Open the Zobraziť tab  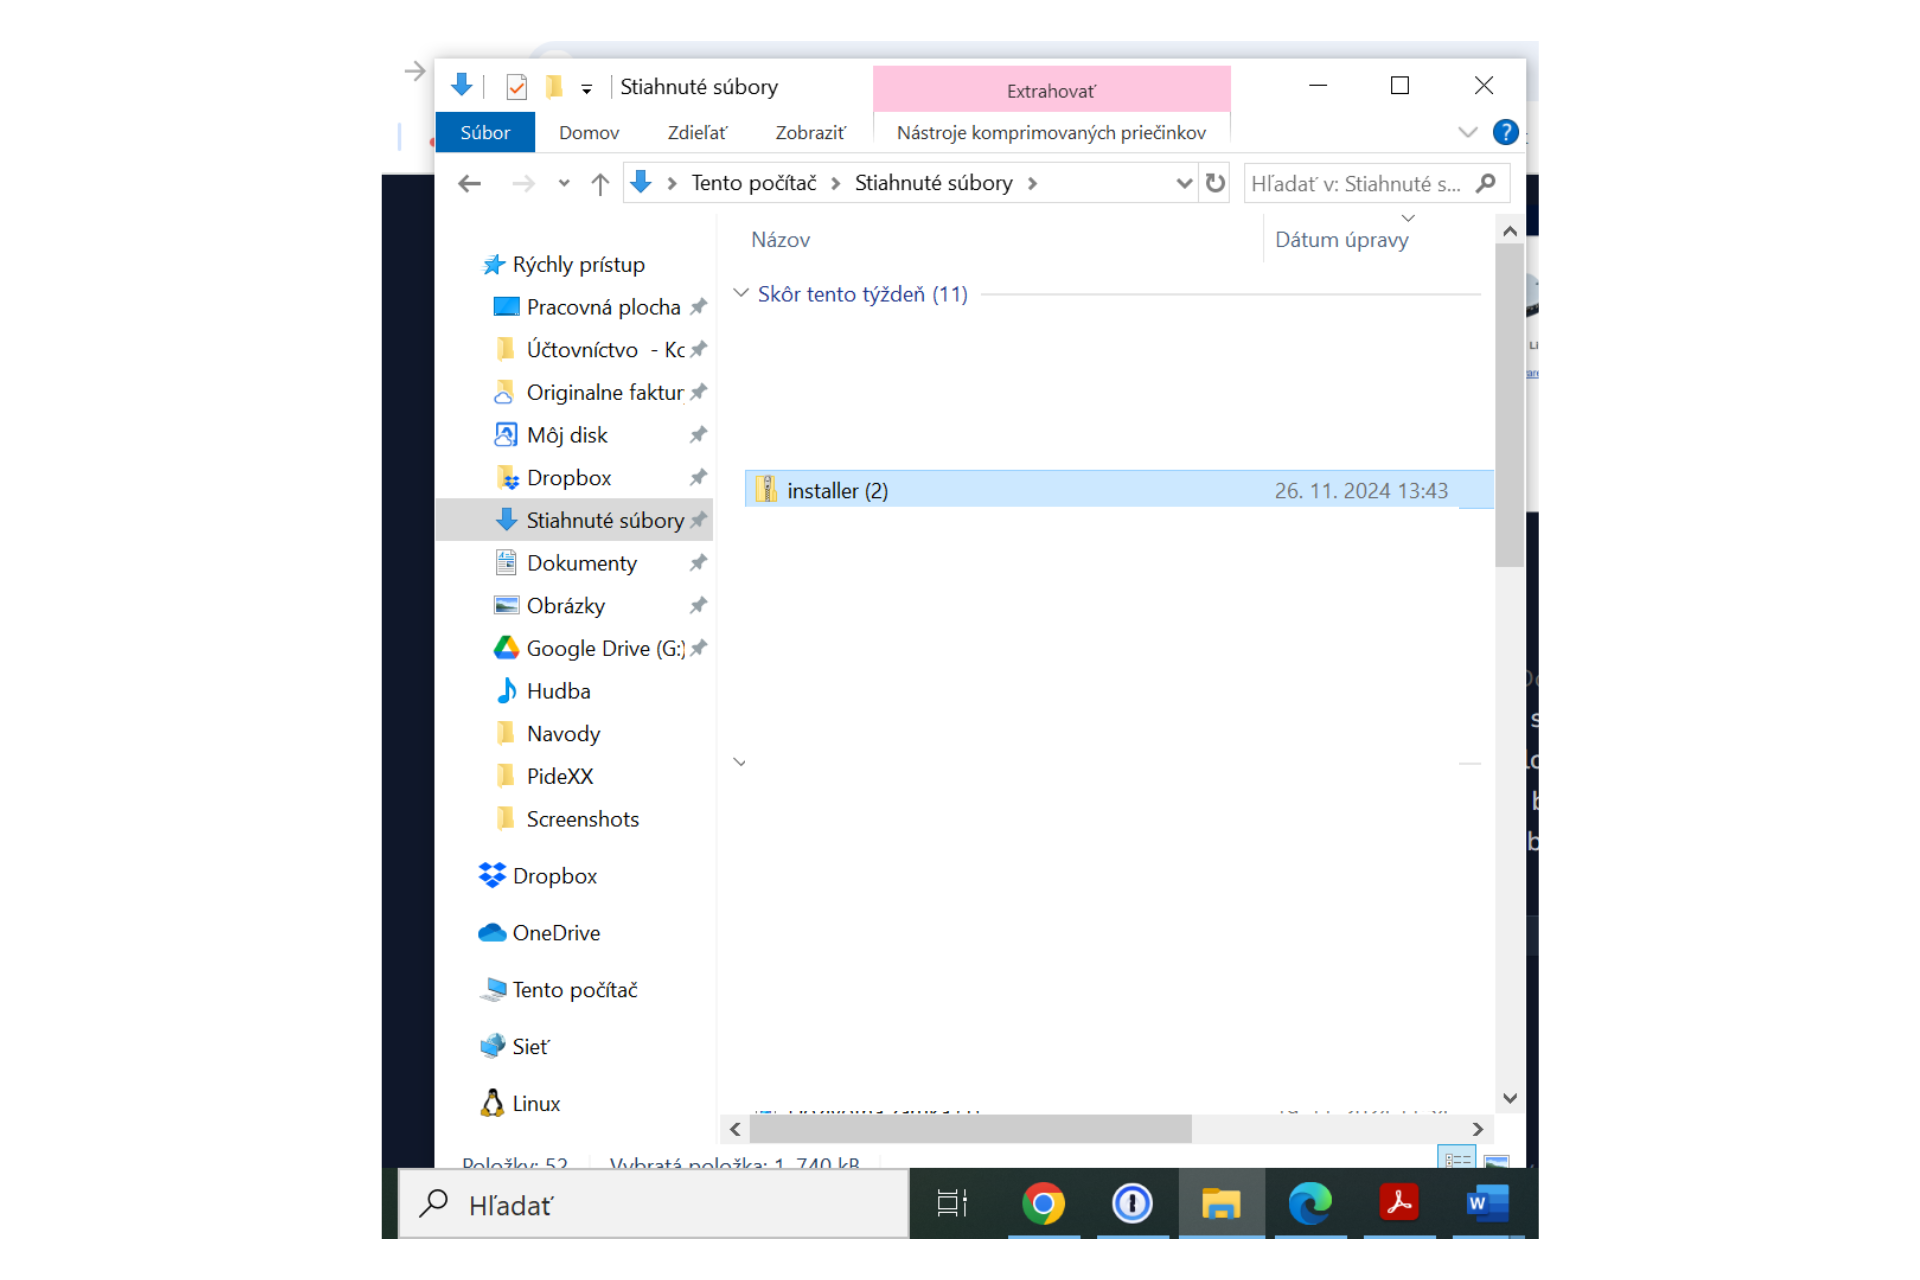coord(810,132)
